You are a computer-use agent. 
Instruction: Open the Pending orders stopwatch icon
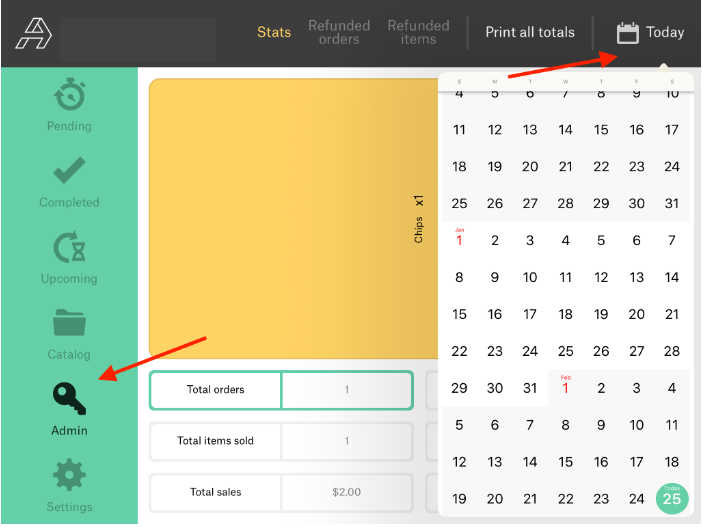[x=69, y=97]
